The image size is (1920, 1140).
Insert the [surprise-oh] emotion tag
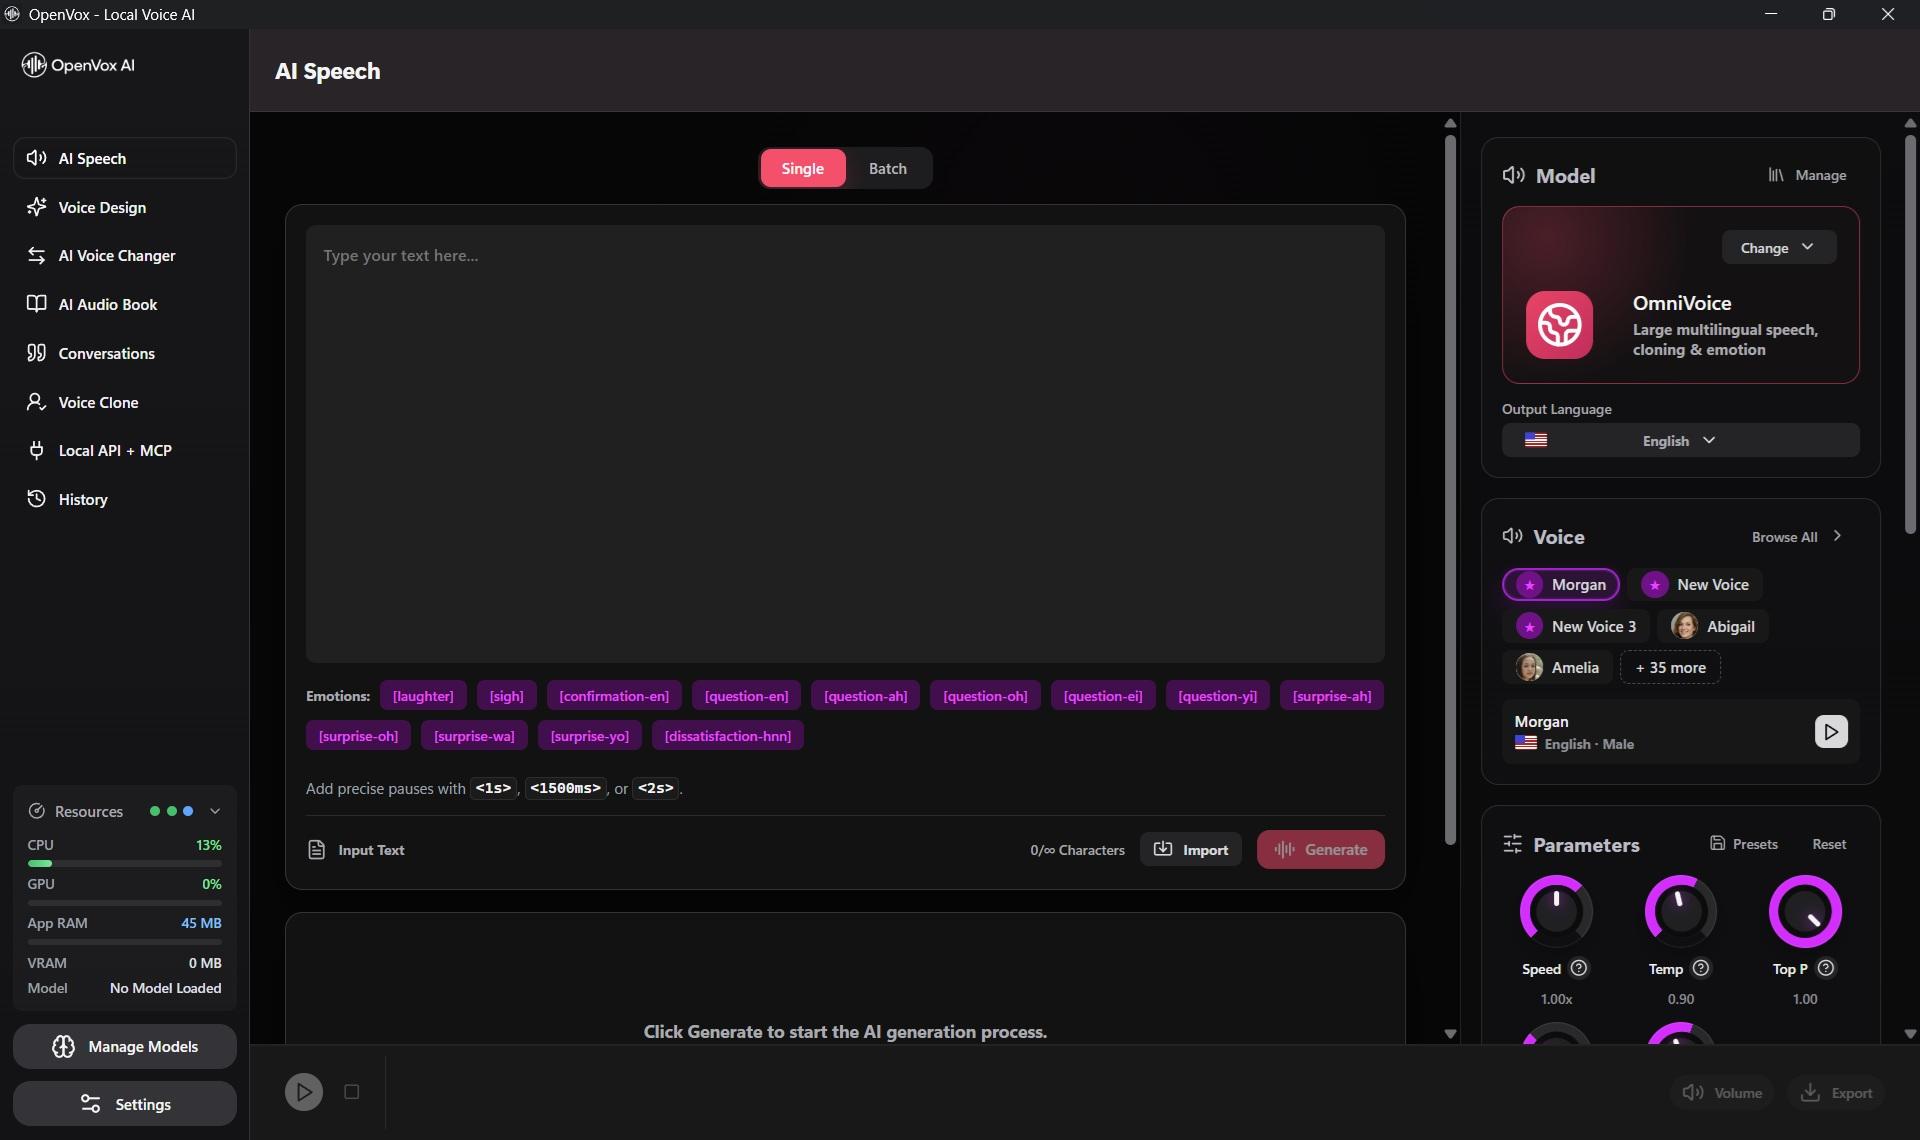click(x=358, y=736)
